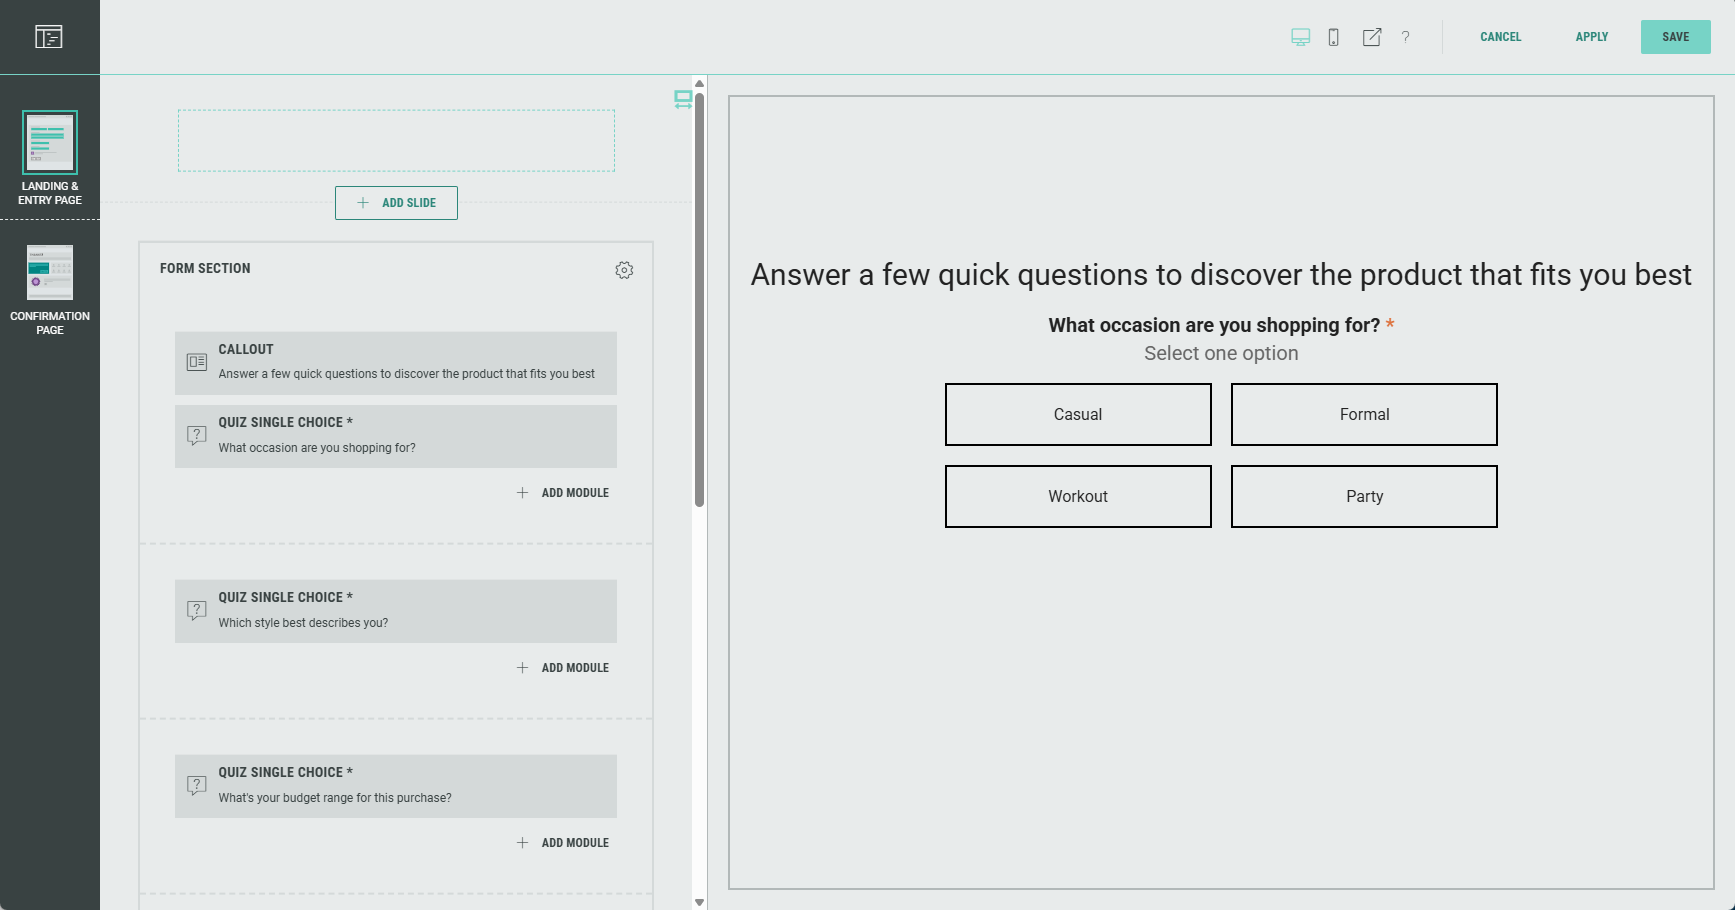Cancel the form editing

[1500, 37]
